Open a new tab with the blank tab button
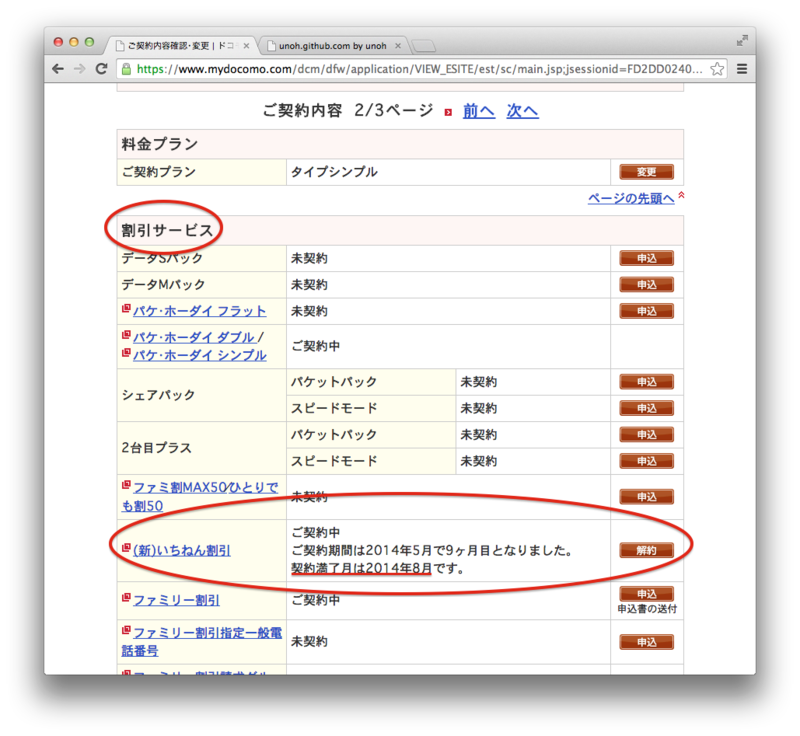 coord(423,46)
